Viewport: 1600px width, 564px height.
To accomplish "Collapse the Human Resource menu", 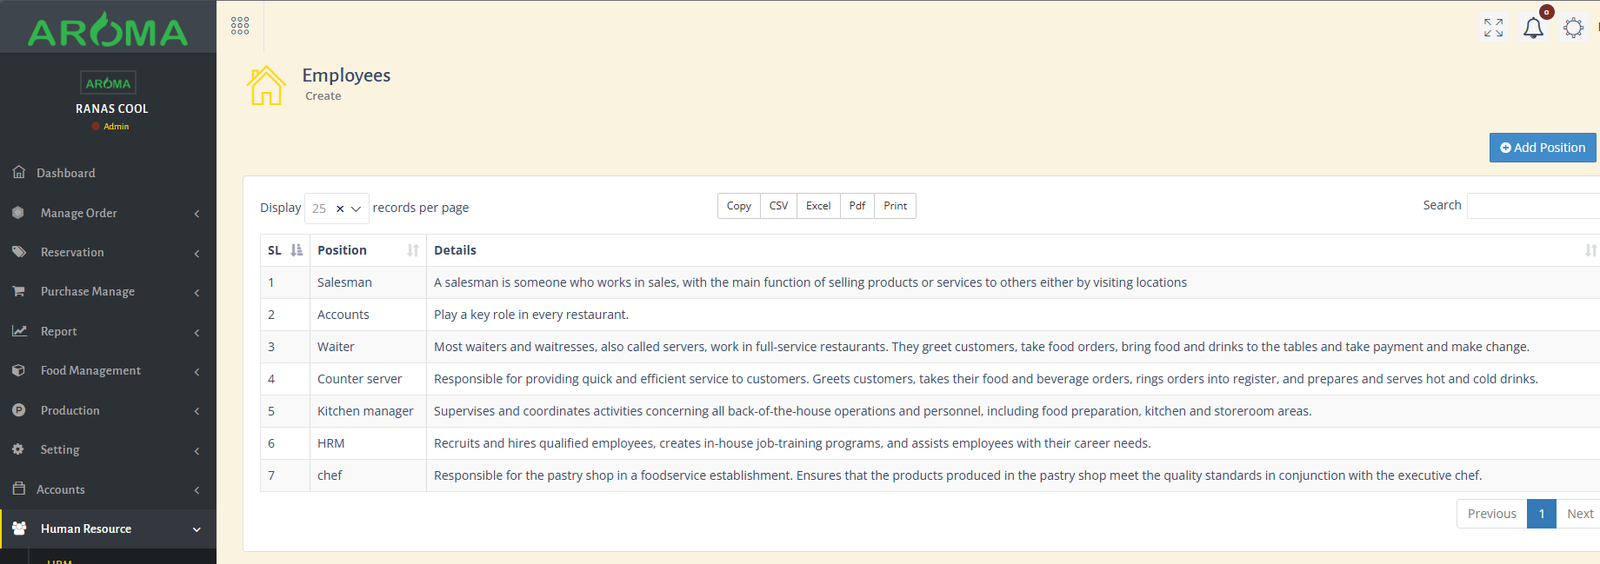I will tap(108, 529).
